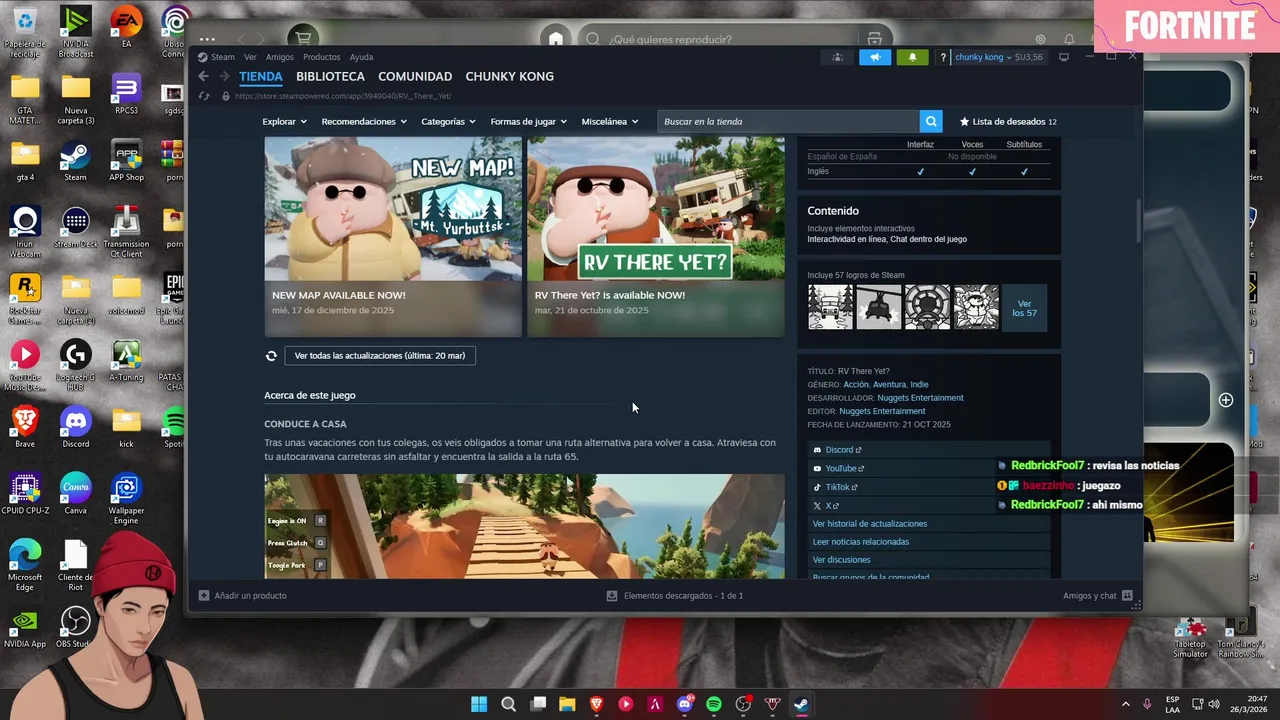Open Amigos y chat panel
The width and height of the screenshot is (1280, 720).
click(1098, 596)
